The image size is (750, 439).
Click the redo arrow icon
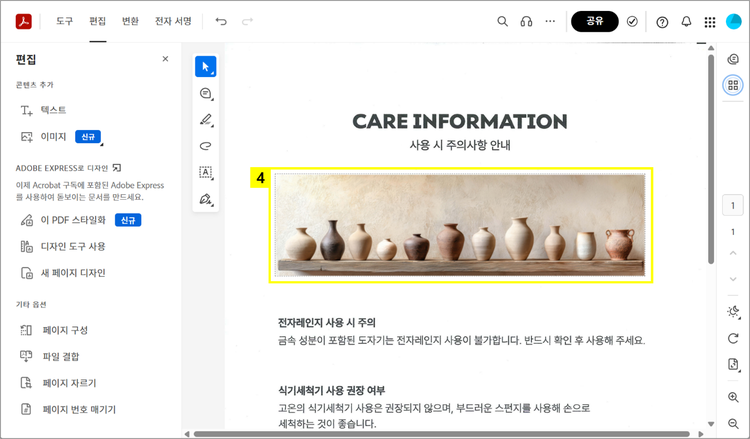(247, 22)
